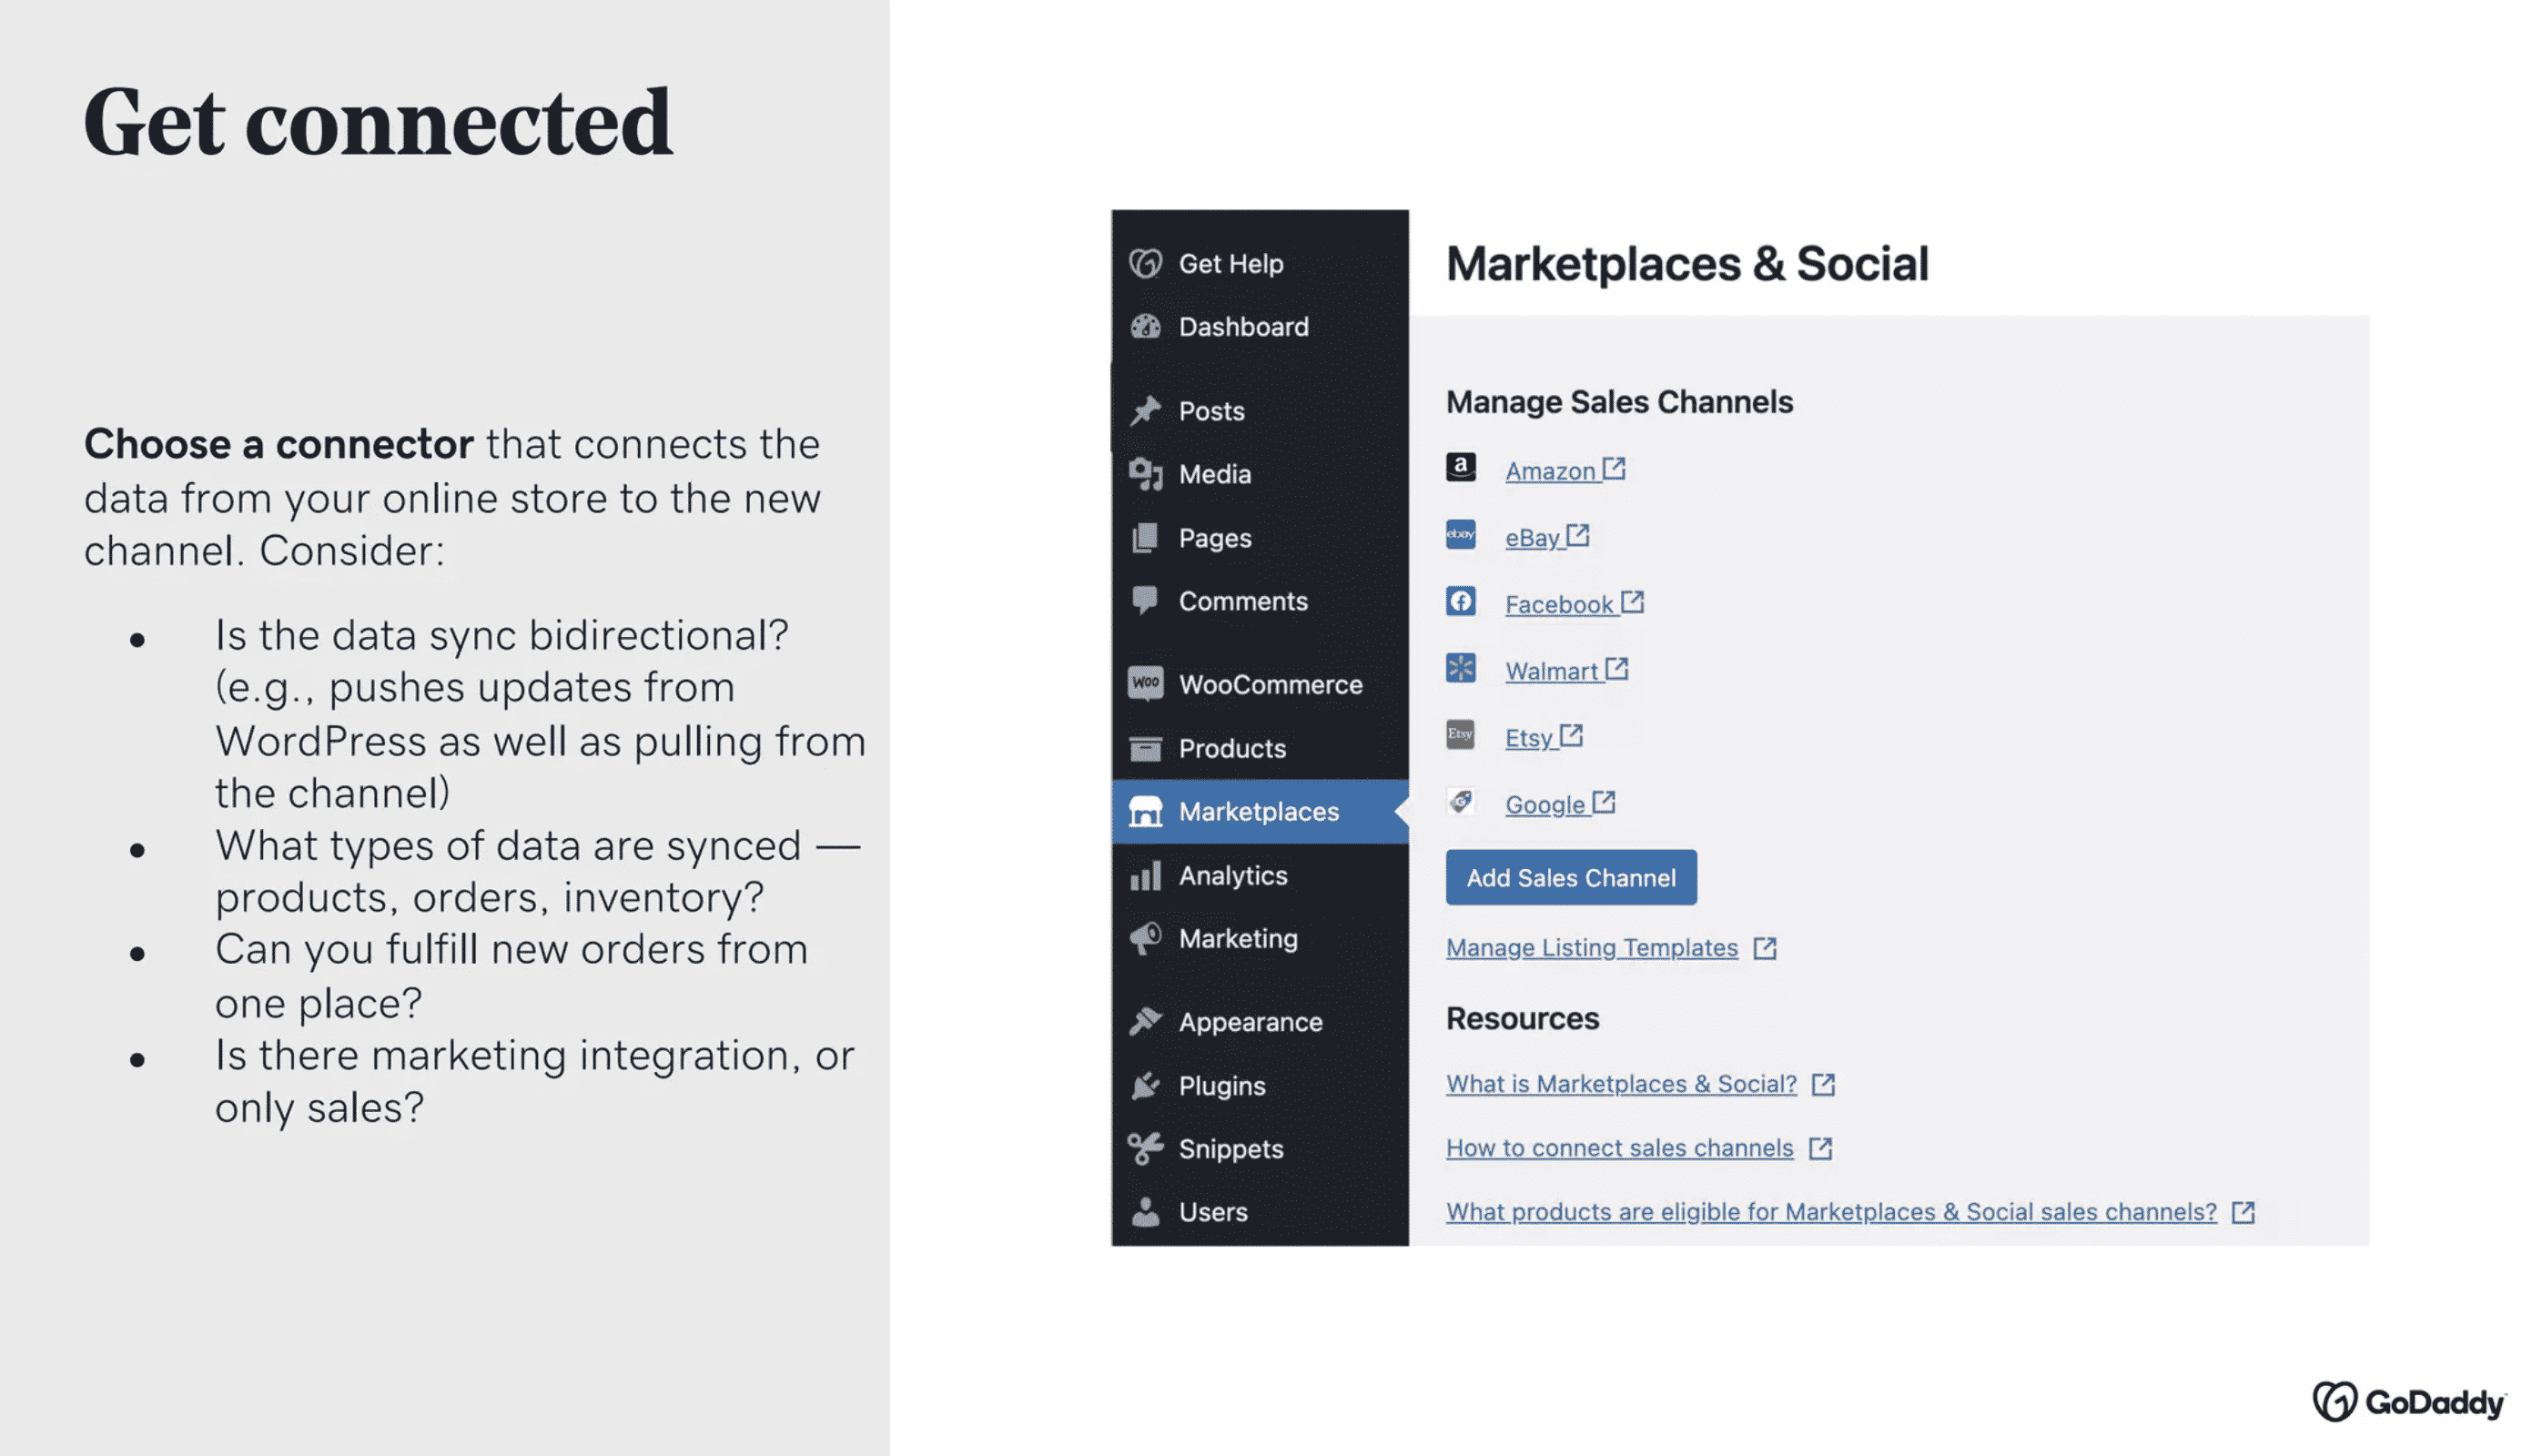Open the eligible products resource link
The height and width of the screenshot is (1456, 2532).
[x=1831, y=1213]
